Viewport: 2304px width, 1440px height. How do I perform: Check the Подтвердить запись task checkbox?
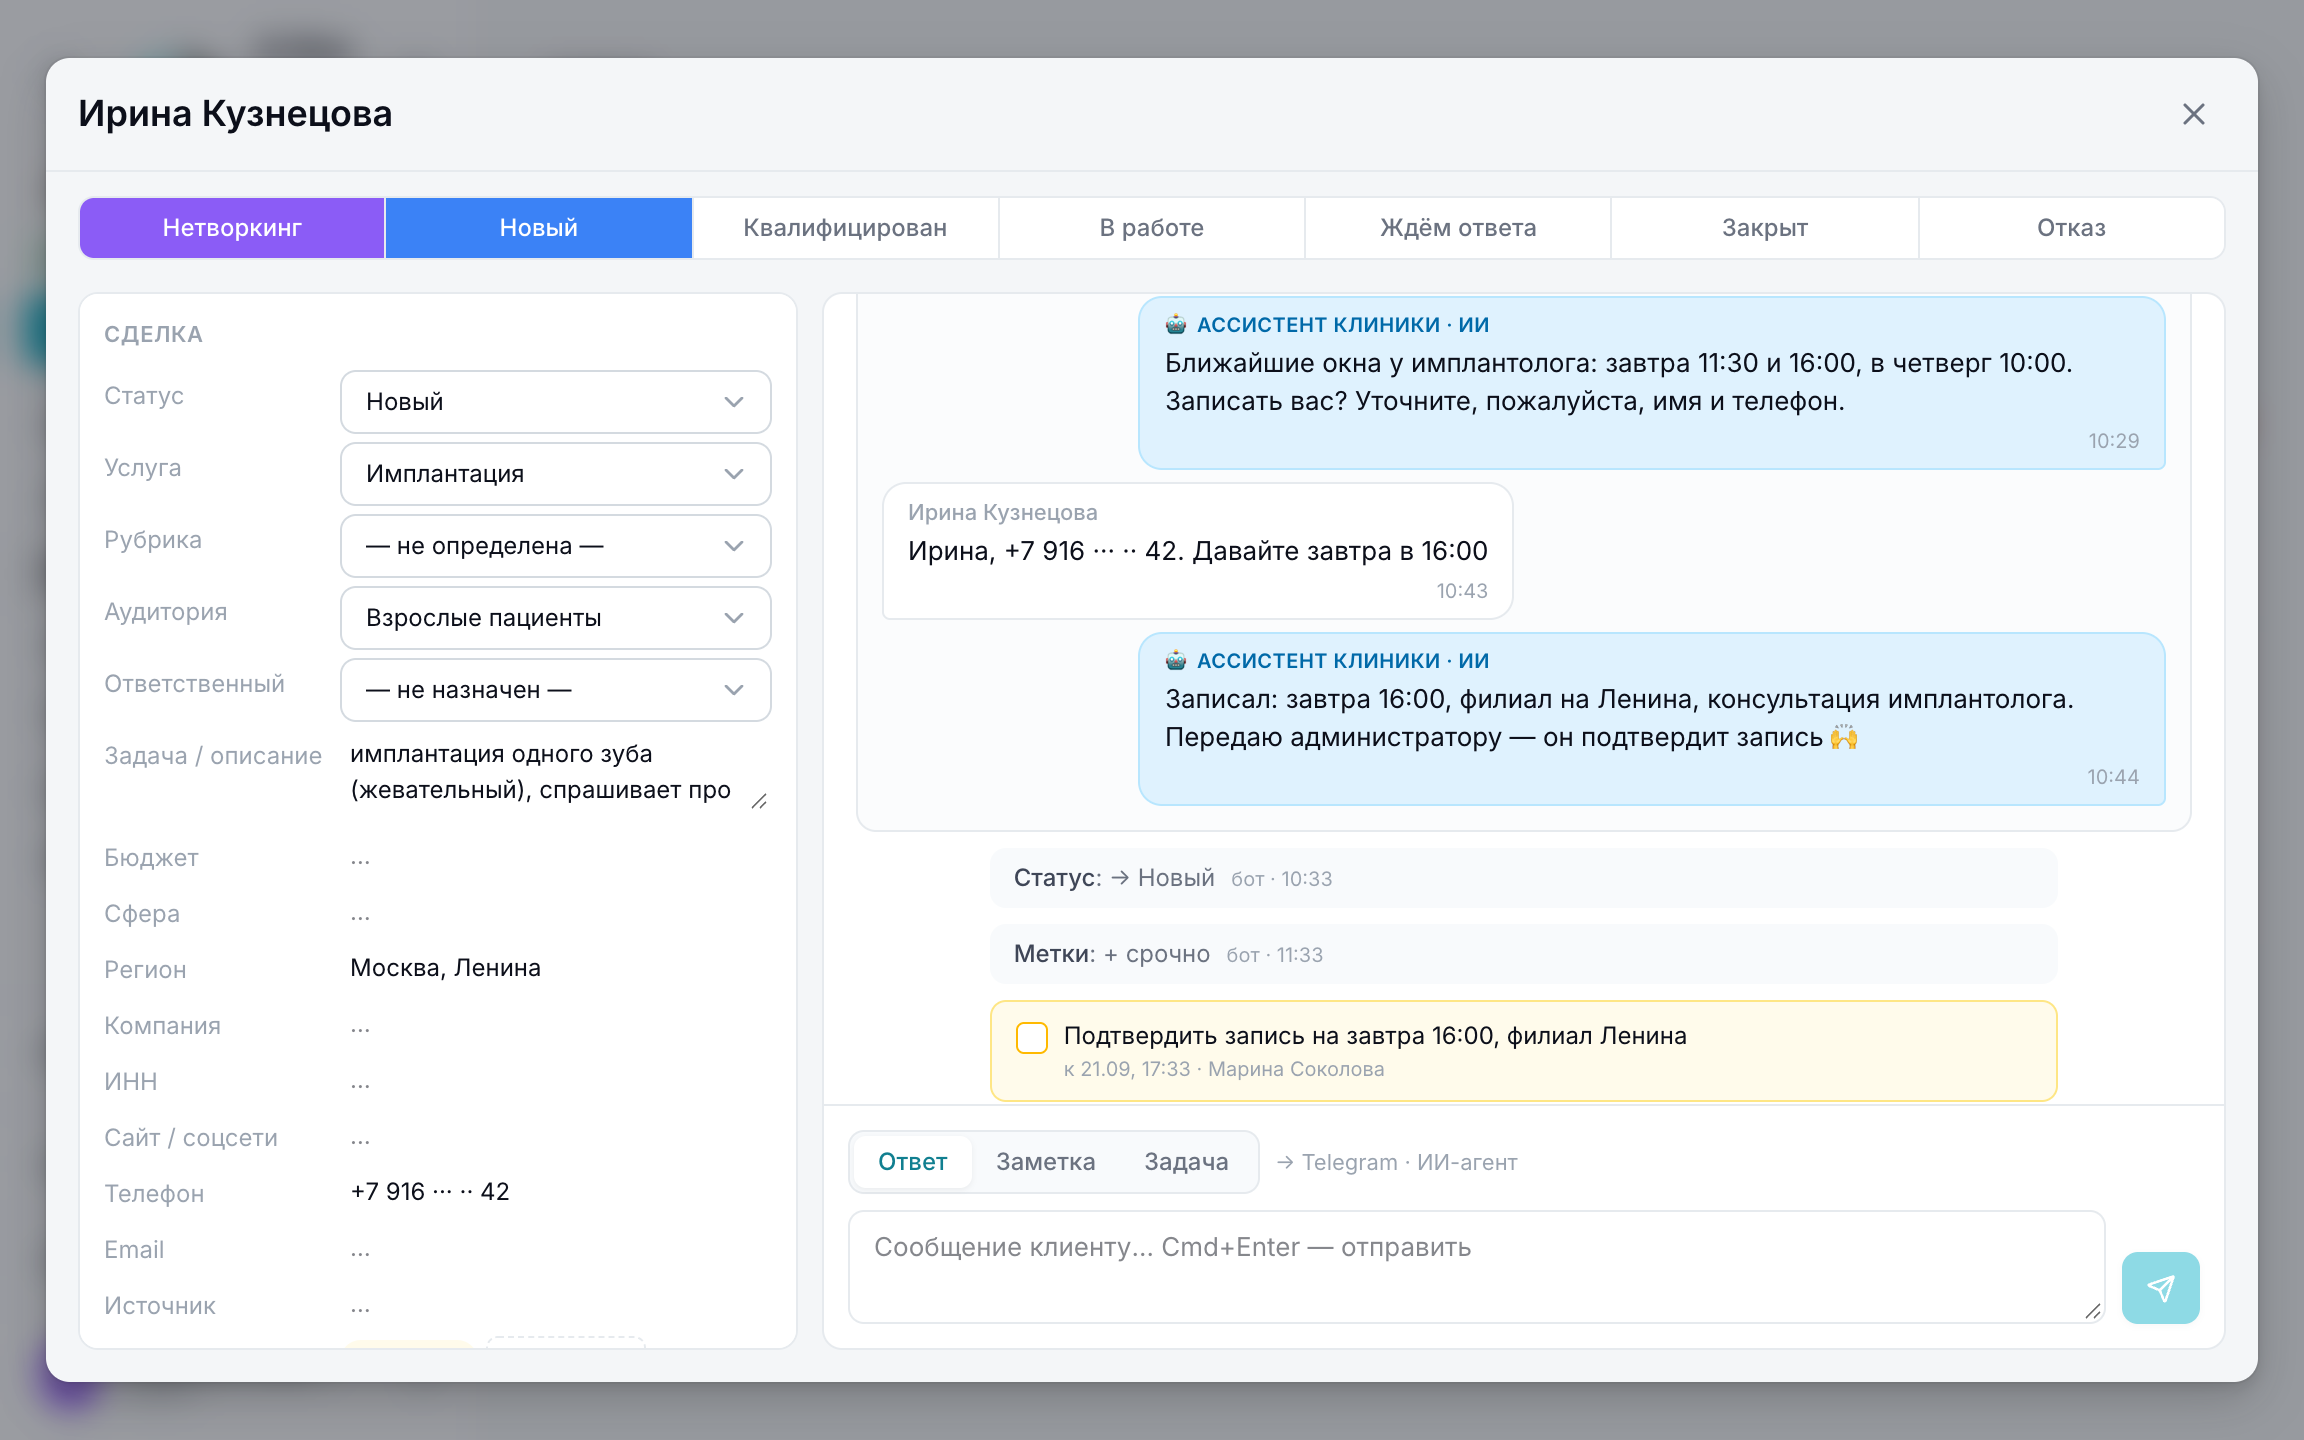(1032, 1038)
